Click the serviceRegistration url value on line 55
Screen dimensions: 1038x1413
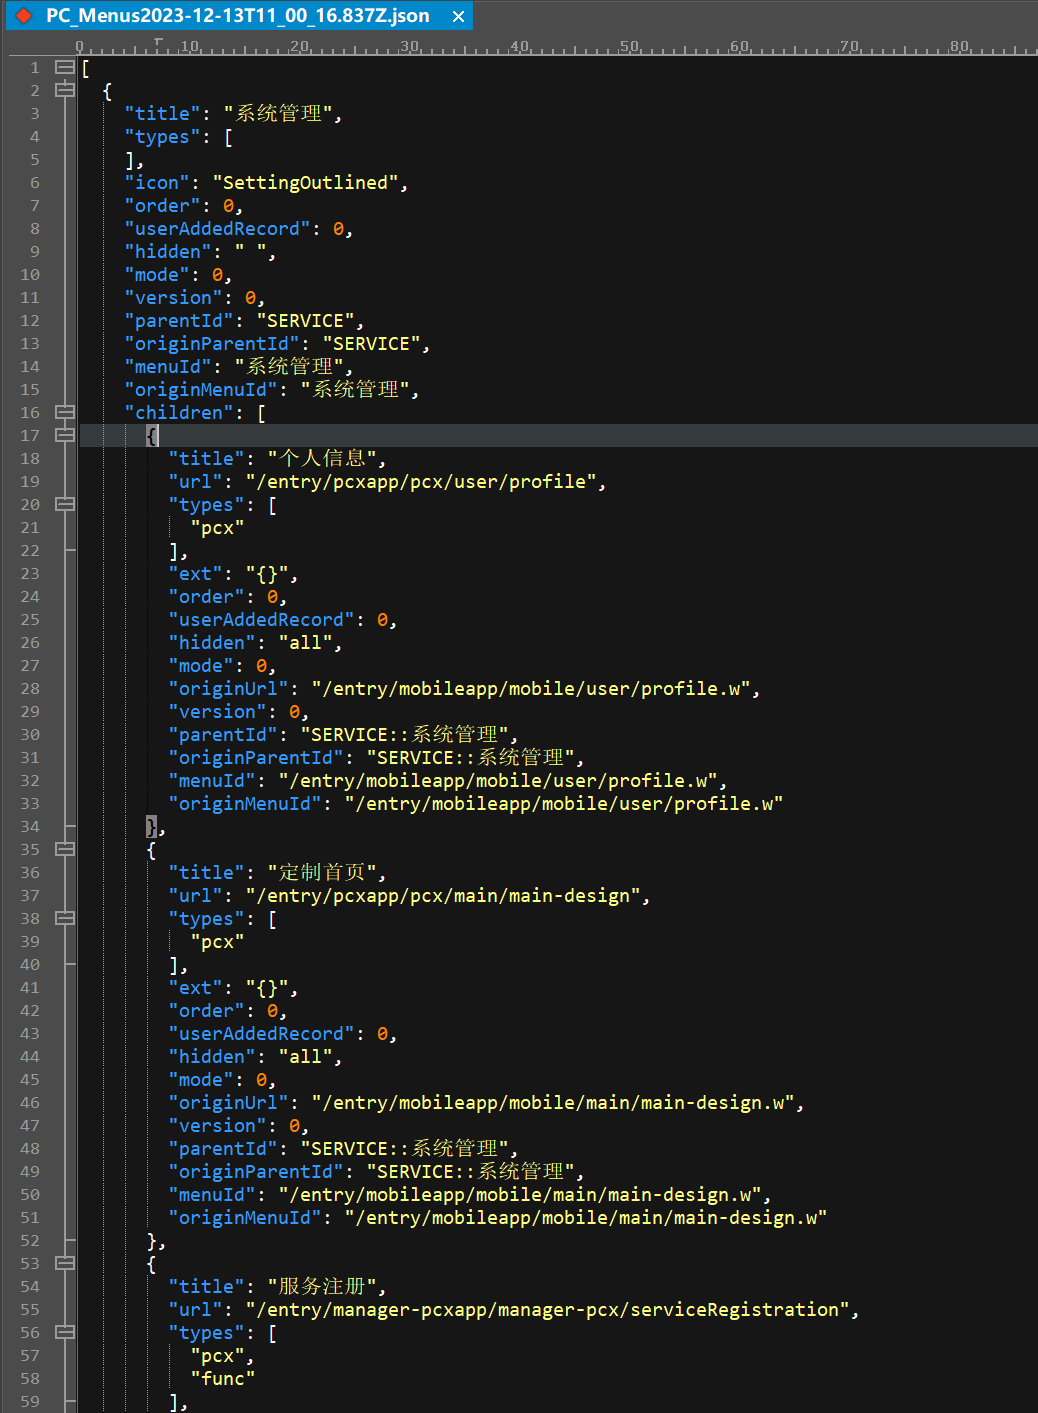pos(547,1309)
